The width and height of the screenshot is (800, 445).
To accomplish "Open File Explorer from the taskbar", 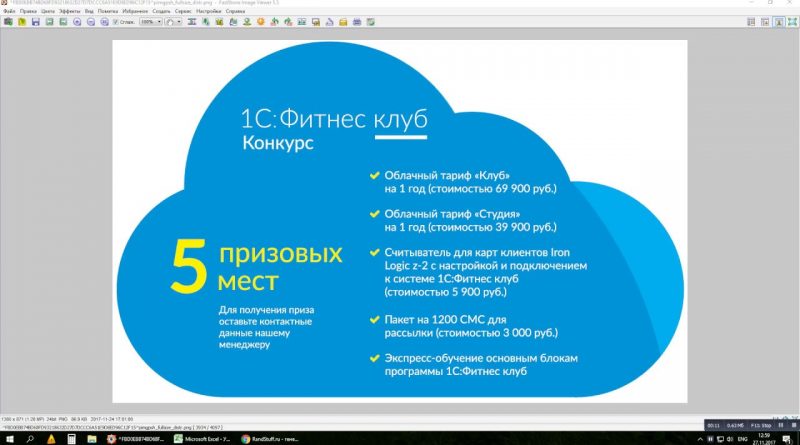I will pos(92,439).
